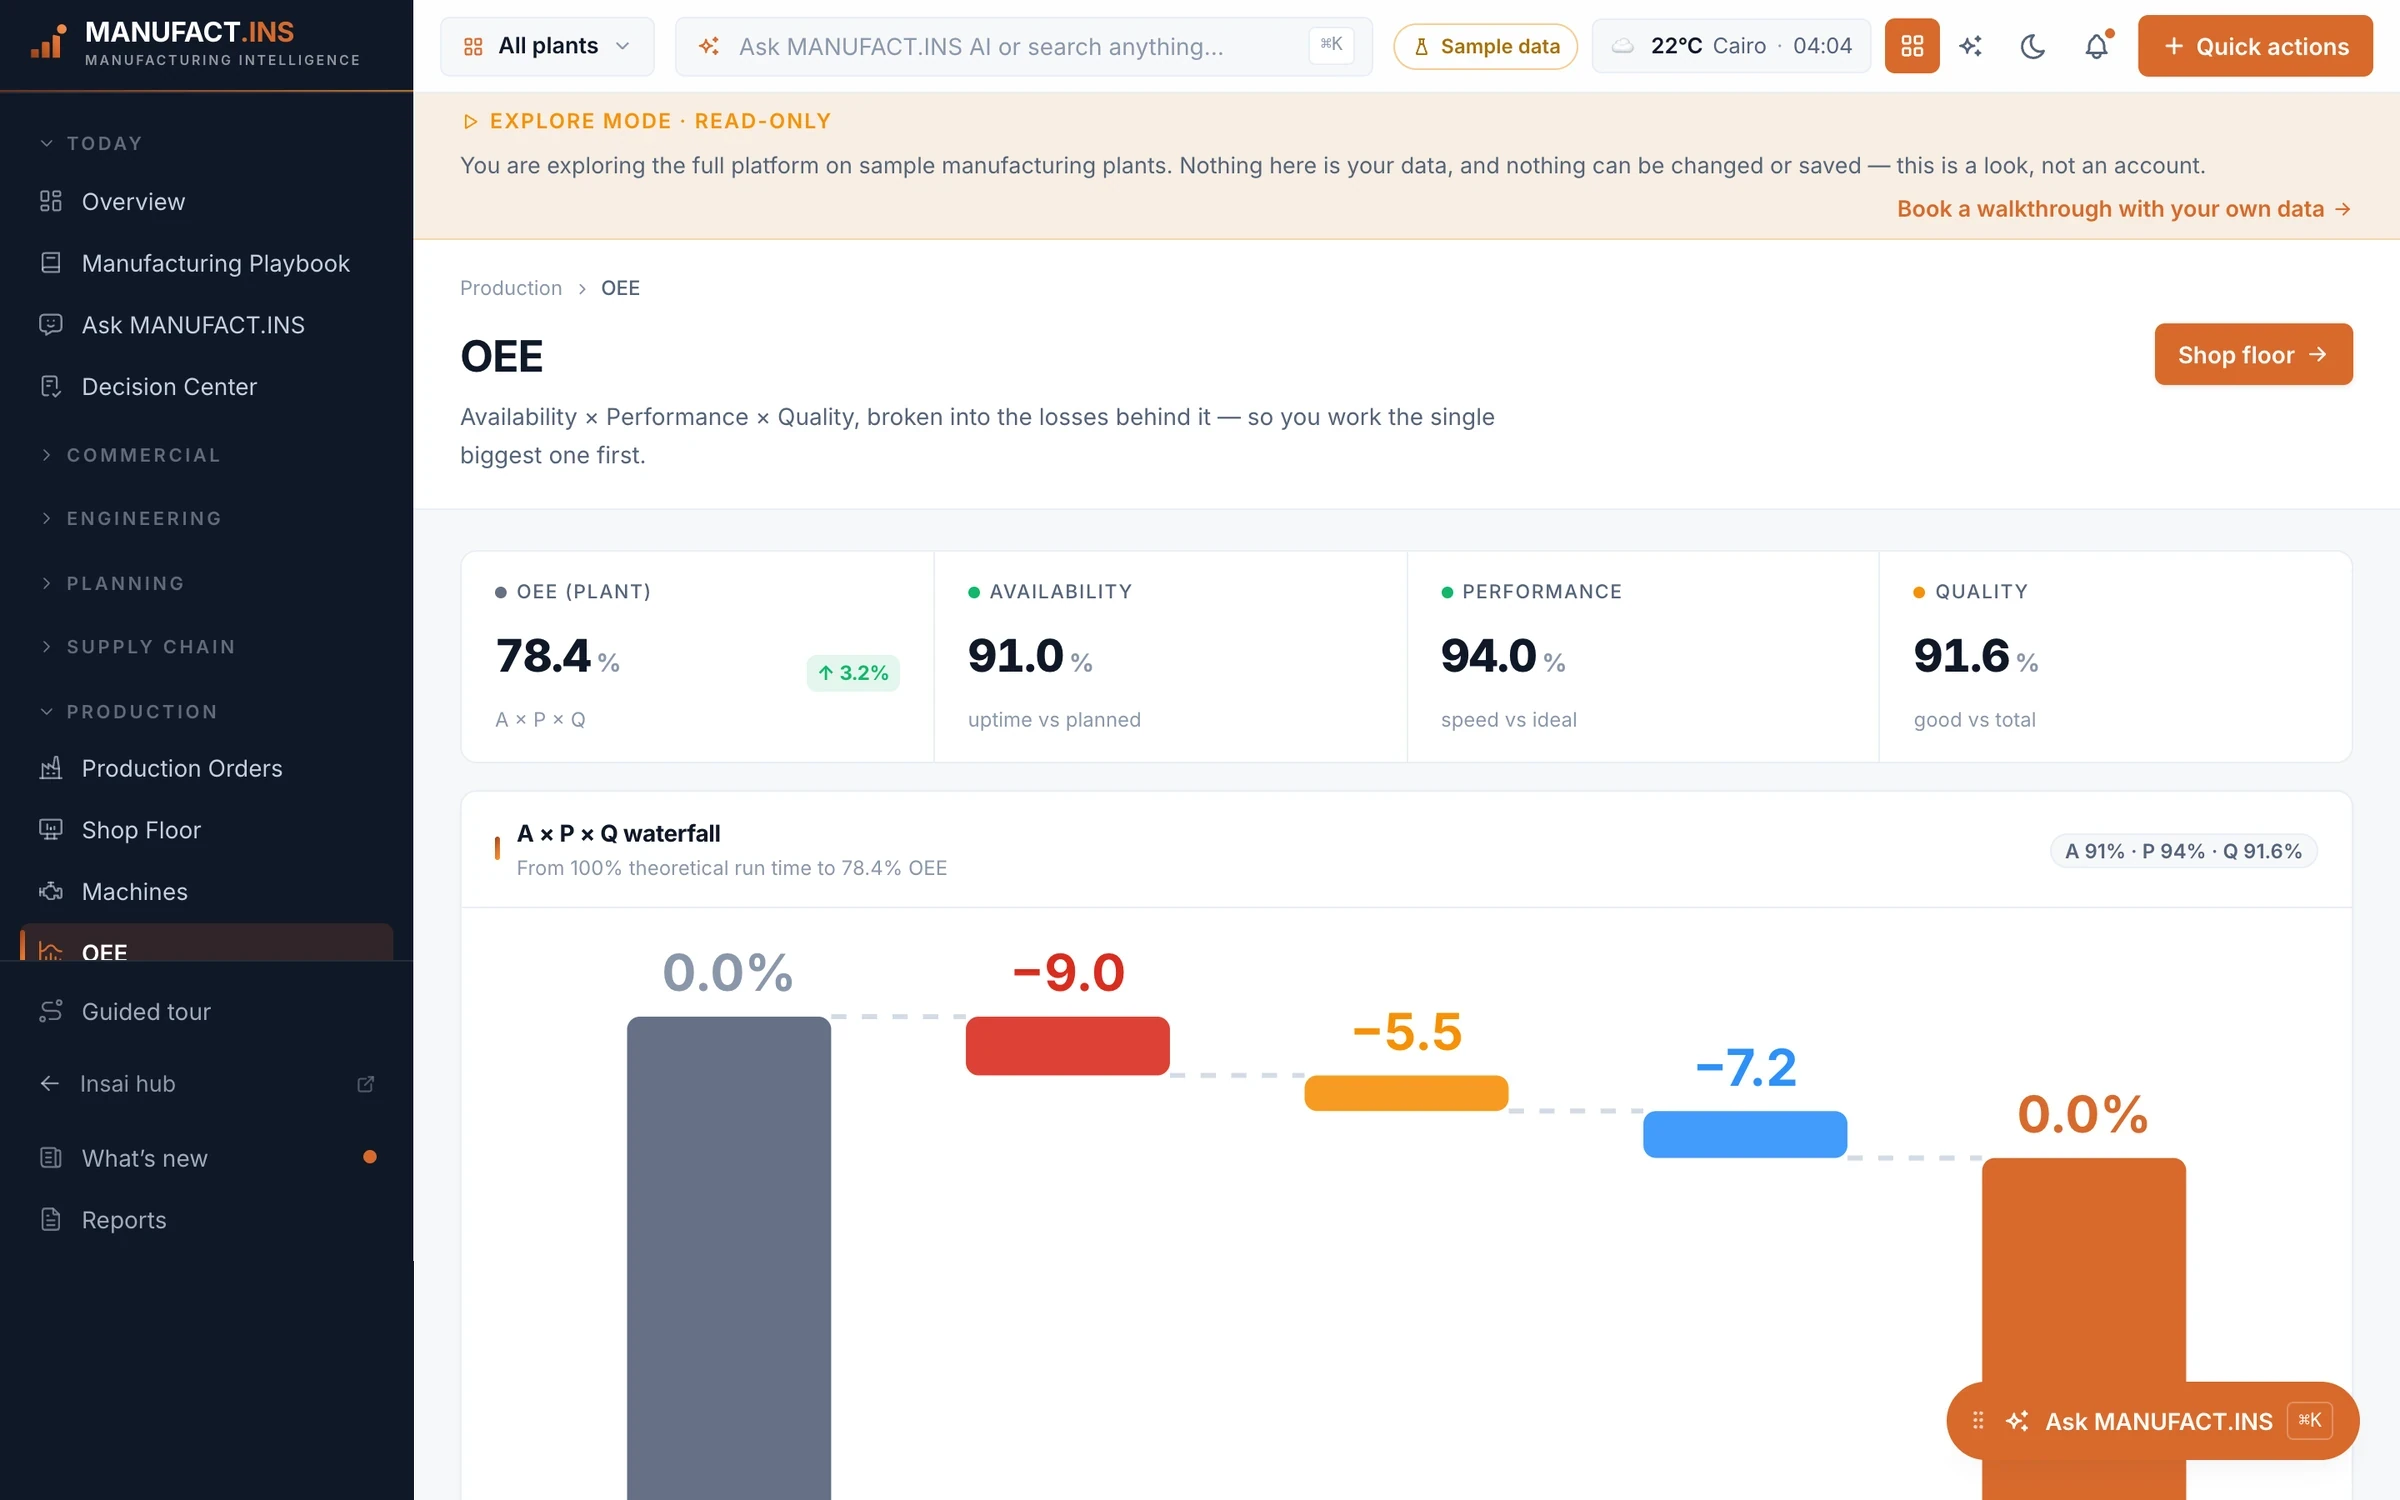Click the Insai hub back arrow
Screen dimensions: 2400x1500
coord(49,1083)
